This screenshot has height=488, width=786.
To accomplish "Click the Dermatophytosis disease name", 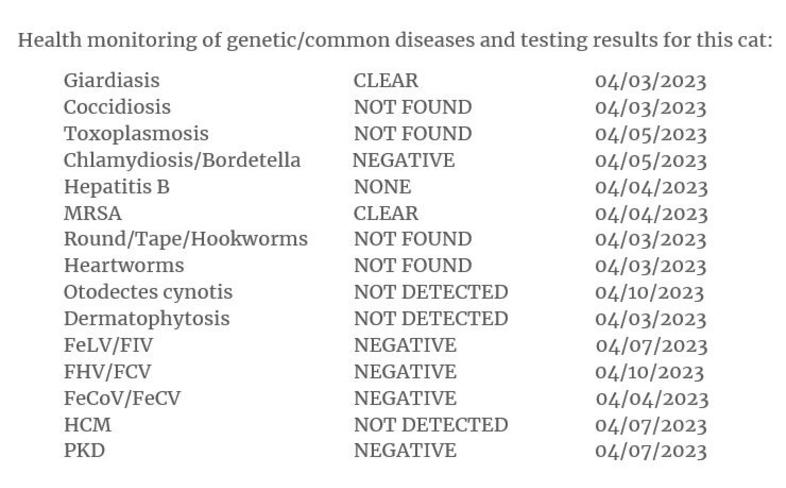I will click(x=146, y=319).
